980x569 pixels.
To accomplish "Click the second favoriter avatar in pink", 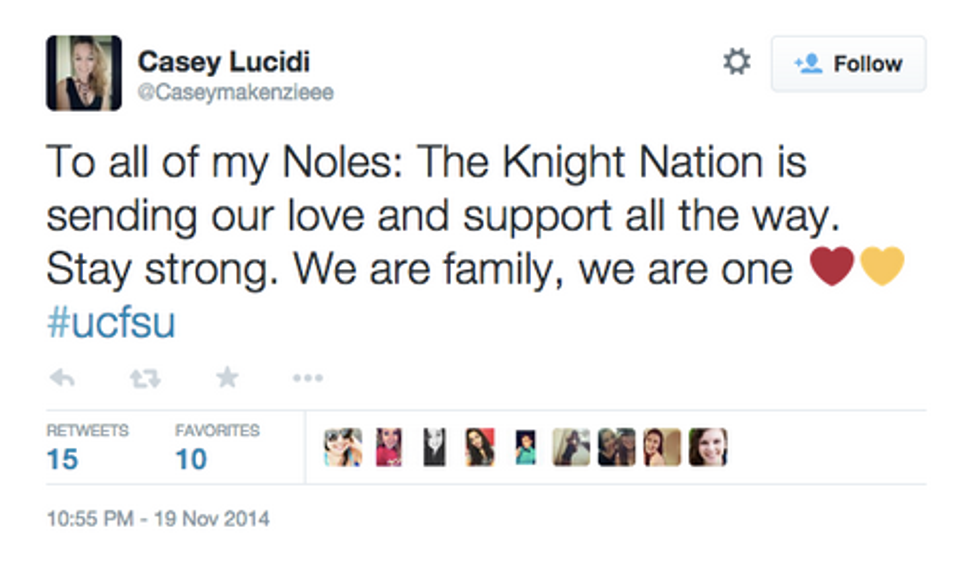I will (x=388, y=448).
